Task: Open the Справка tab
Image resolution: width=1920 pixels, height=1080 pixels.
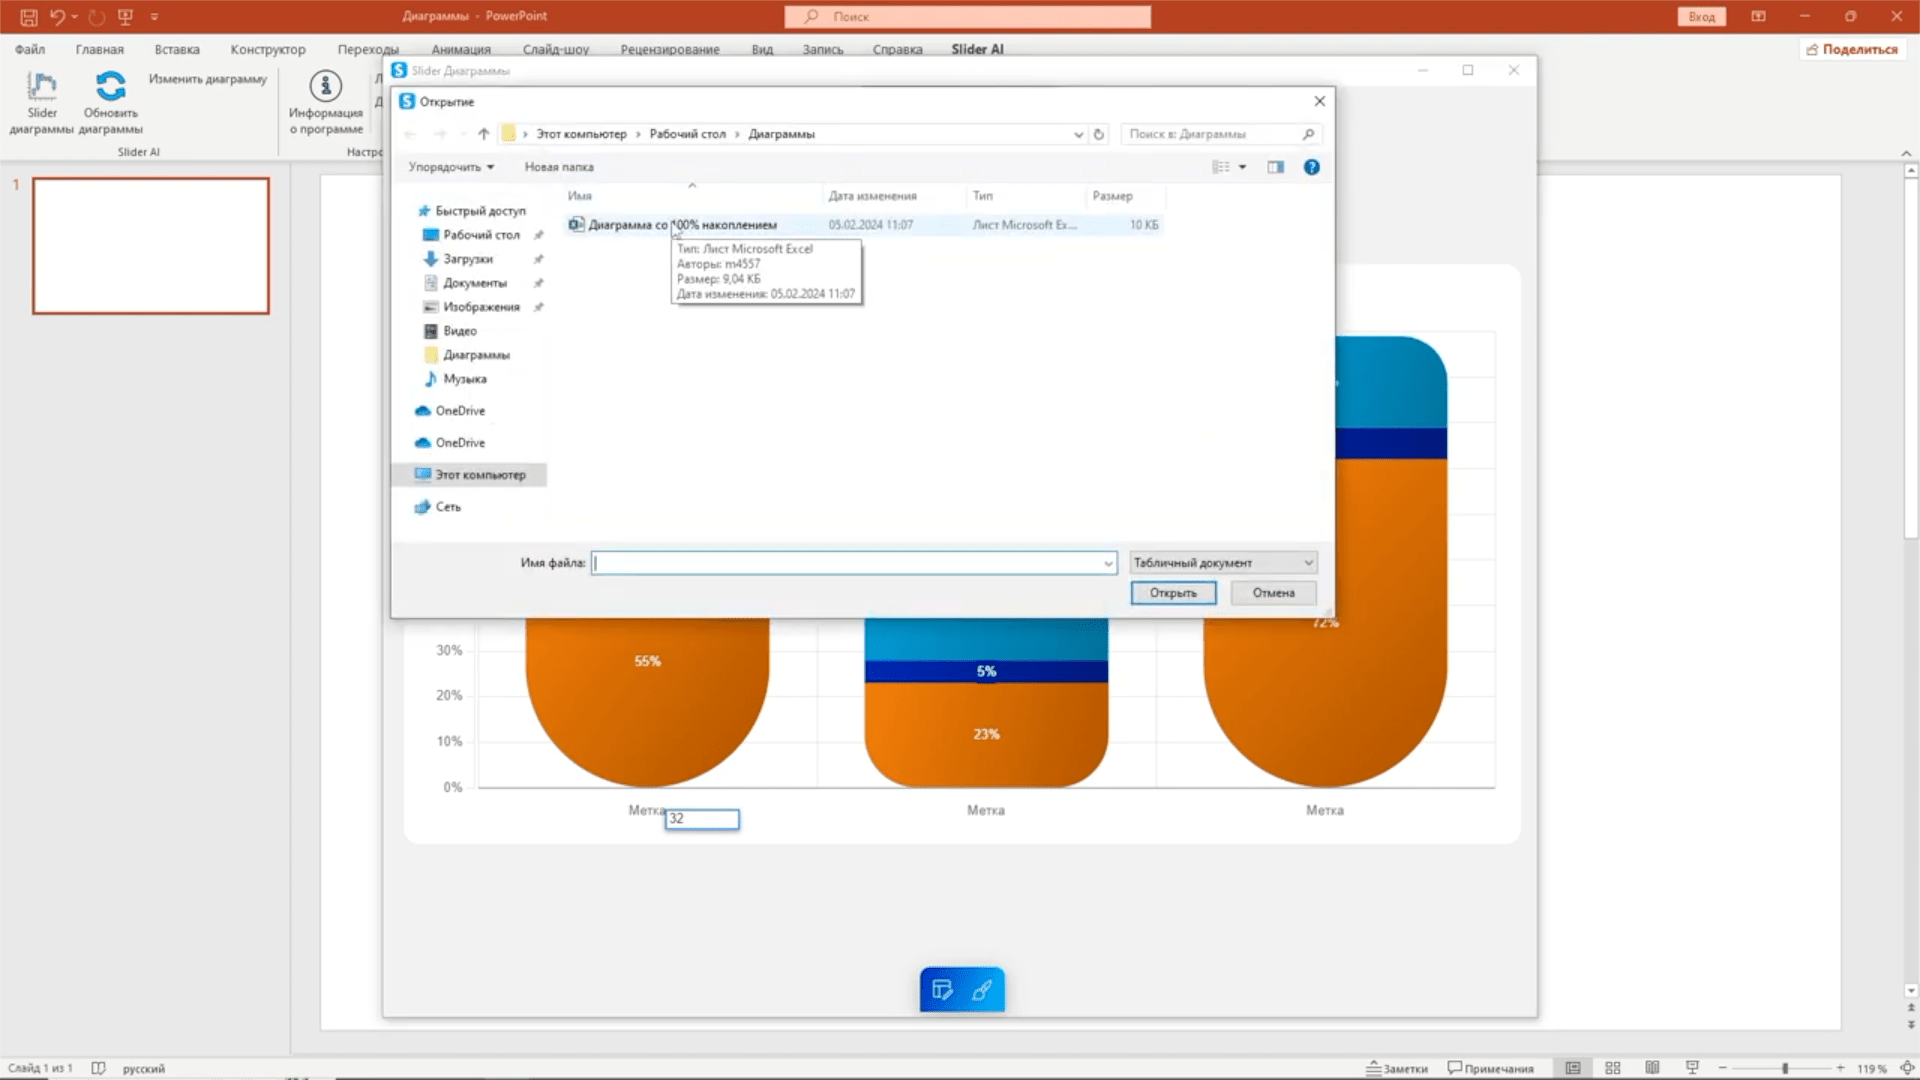Action: 897,49
